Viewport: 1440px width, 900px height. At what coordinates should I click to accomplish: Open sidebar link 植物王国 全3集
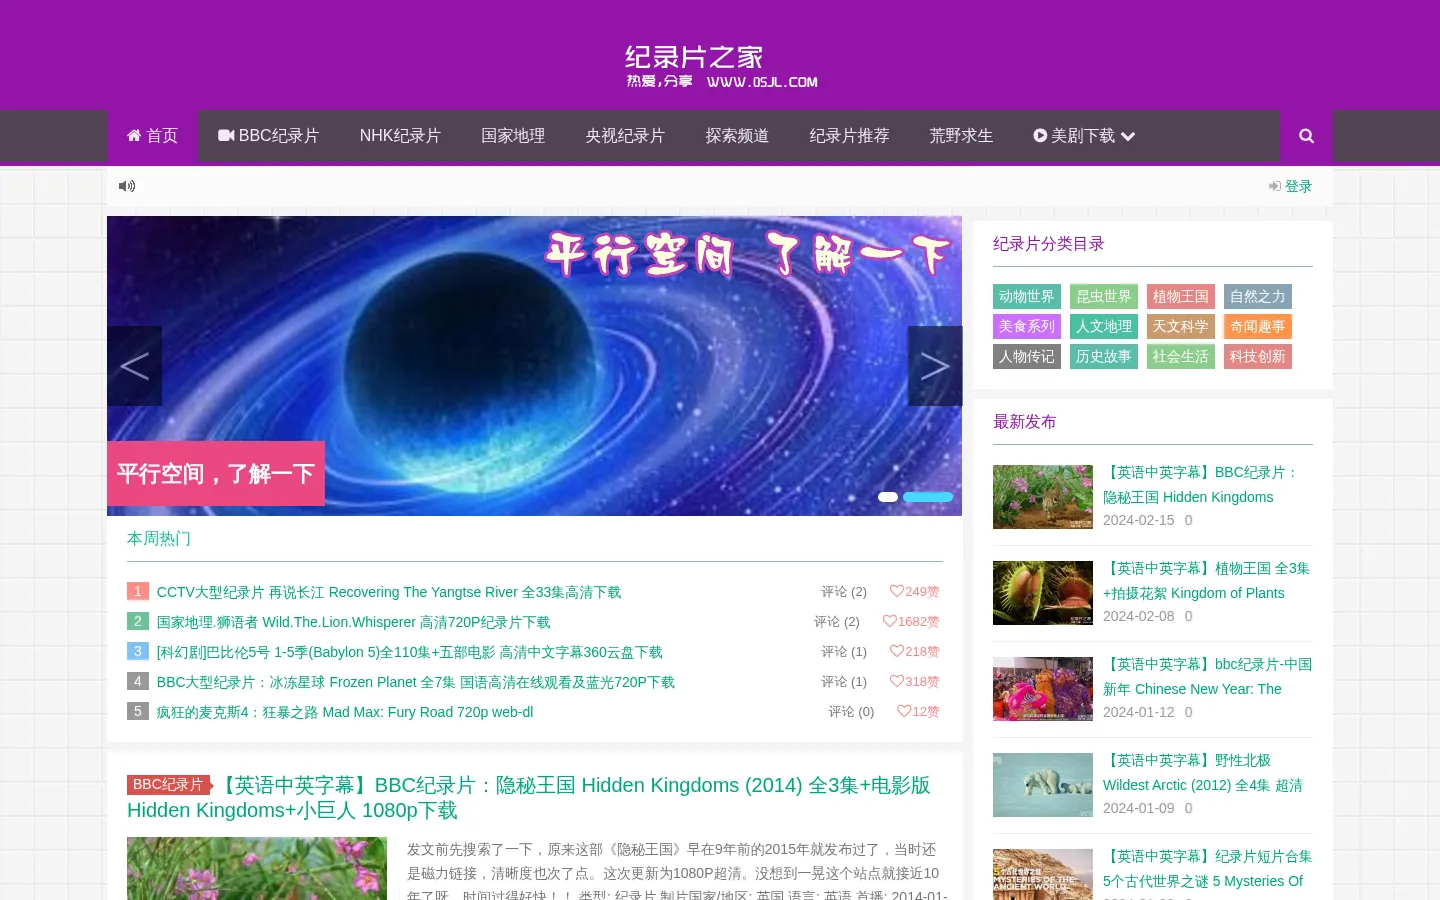pyautogui.click(x=1207, y=581)
